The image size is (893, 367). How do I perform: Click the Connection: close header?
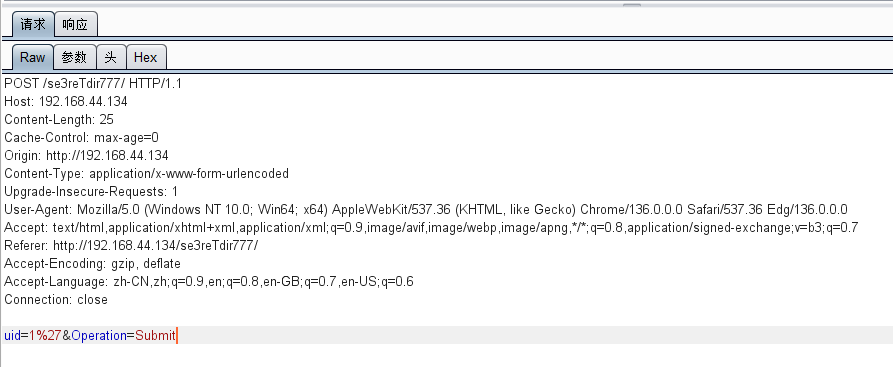[x=56, y=300]
